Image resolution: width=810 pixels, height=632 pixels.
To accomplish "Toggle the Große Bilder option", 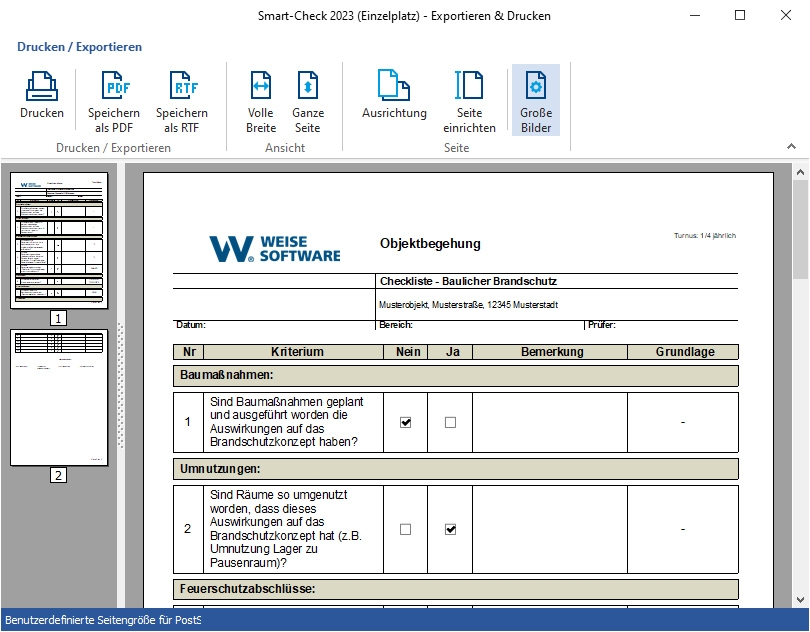I will (536, 100).
